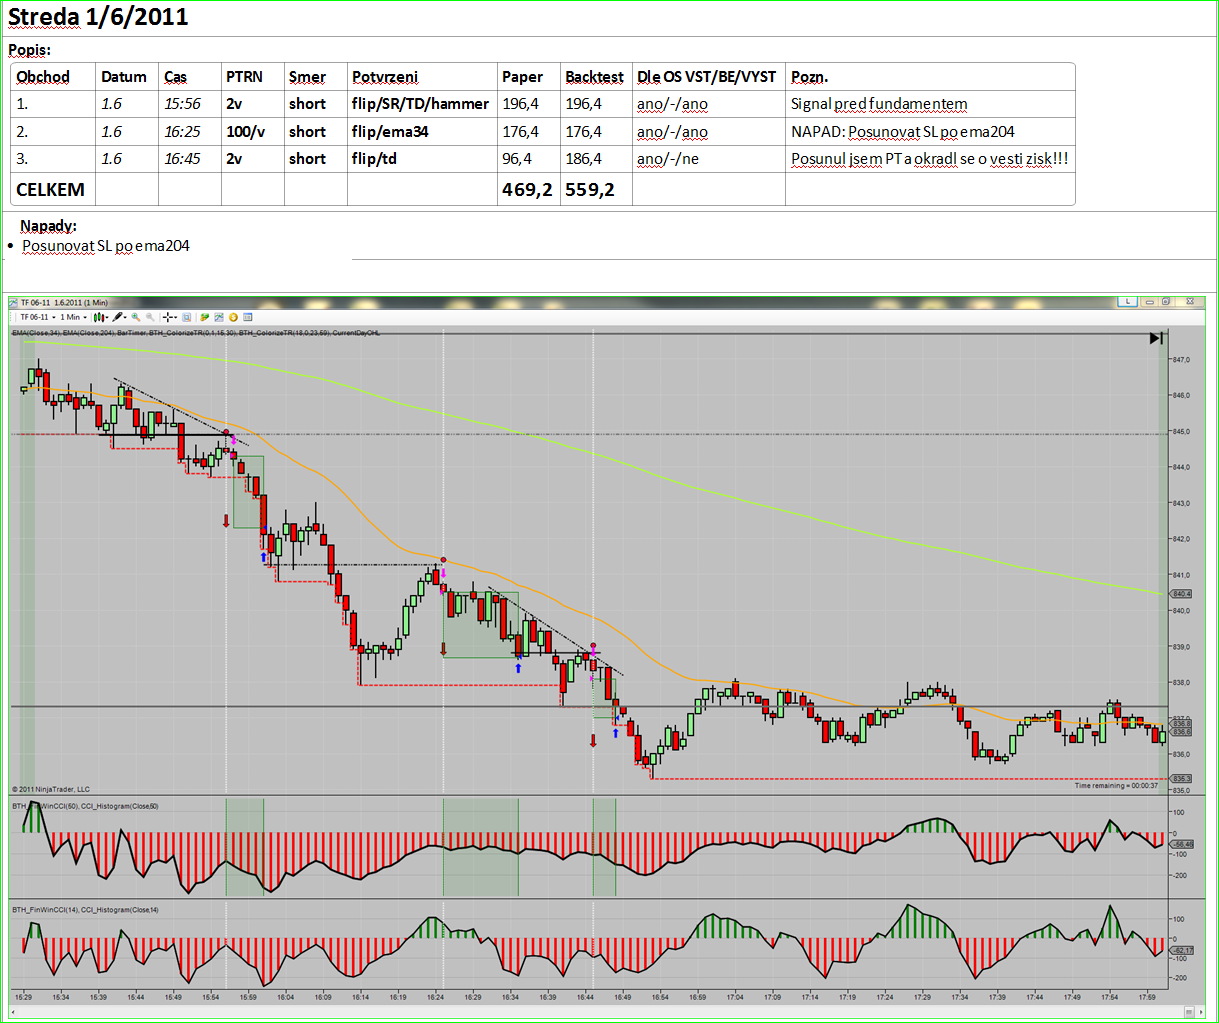The height and width of the screenshot is (1023, 1219).
Task: Click the chart window icon in title bar
Action: (x=13, y=303)
